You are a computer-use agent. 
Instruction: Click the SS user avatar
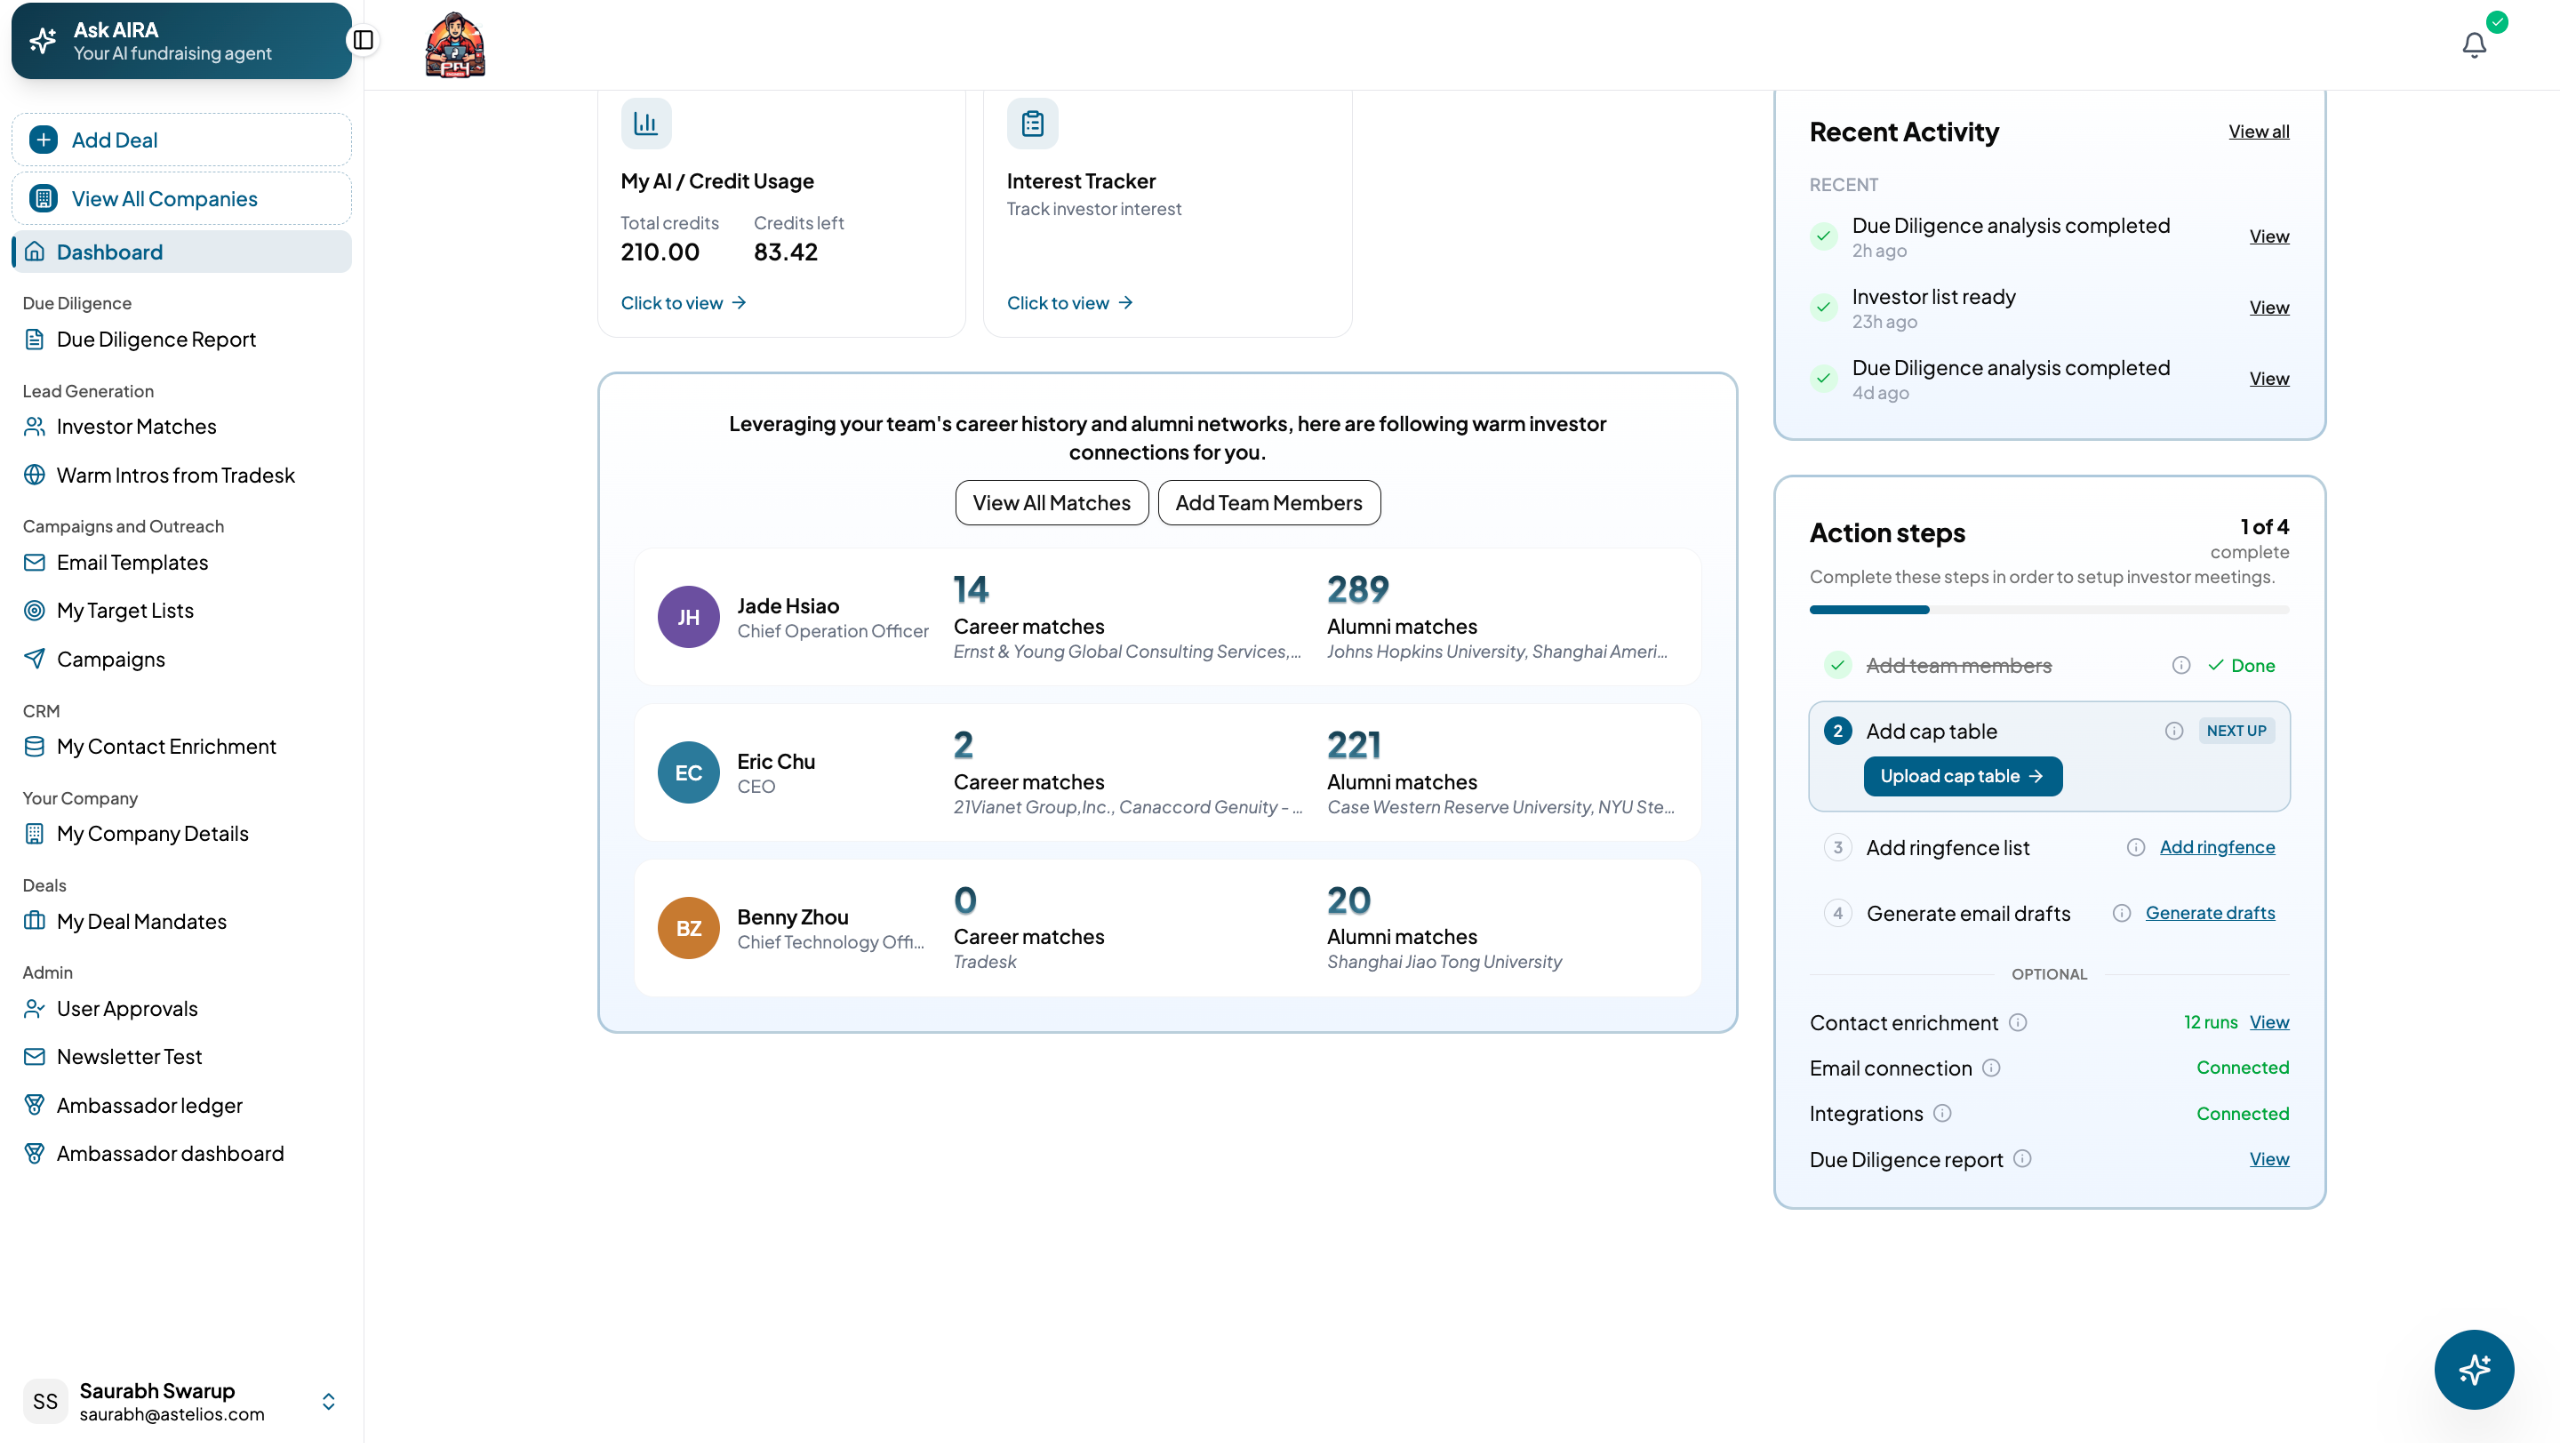pyautogui.click(x=45, y=1401)
